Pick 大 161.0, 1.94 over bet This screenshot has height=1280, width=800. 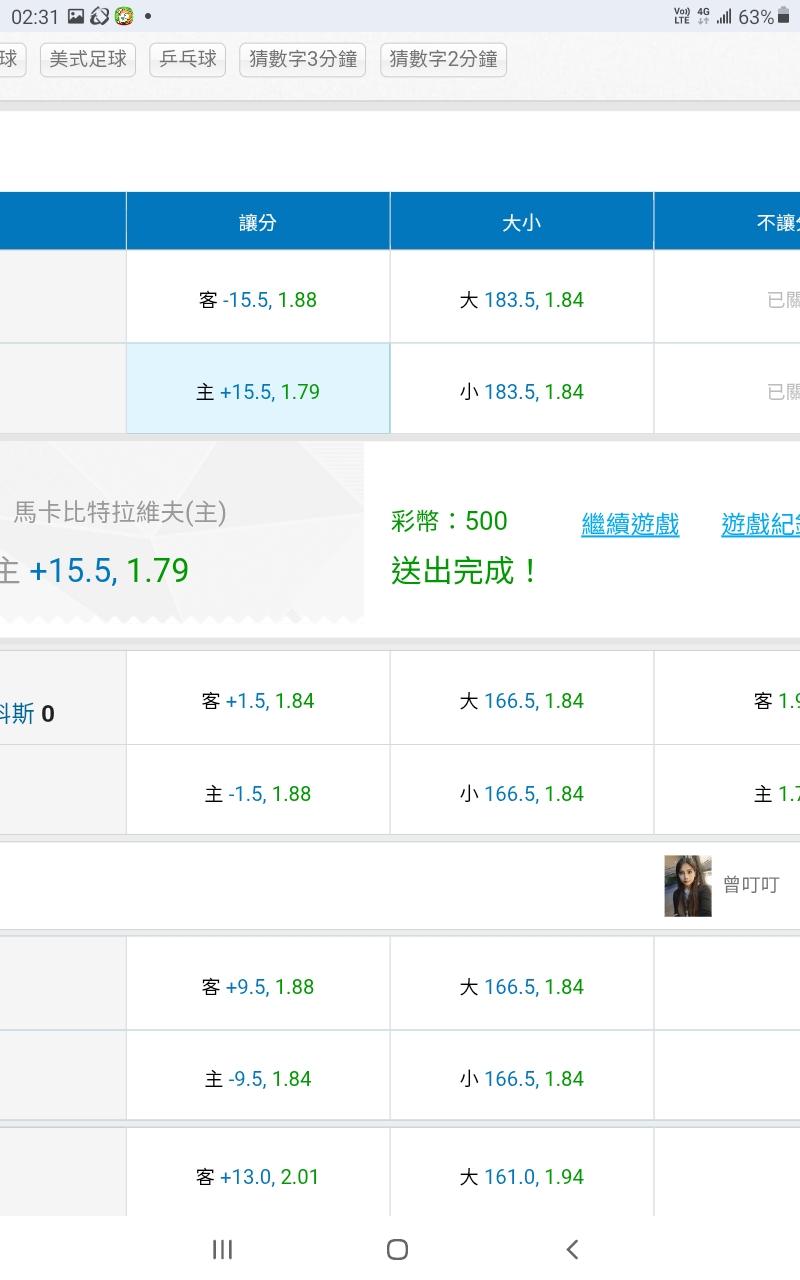coord(521,1177)
